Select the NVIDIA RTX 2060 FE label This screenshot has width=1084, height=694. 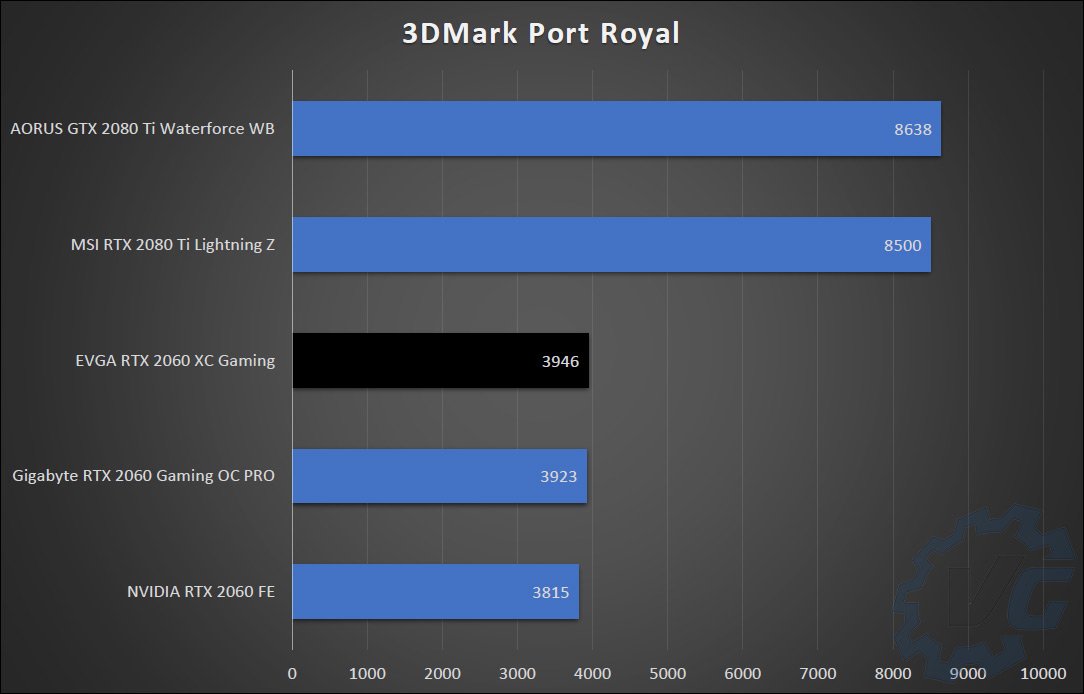(200, 592)
